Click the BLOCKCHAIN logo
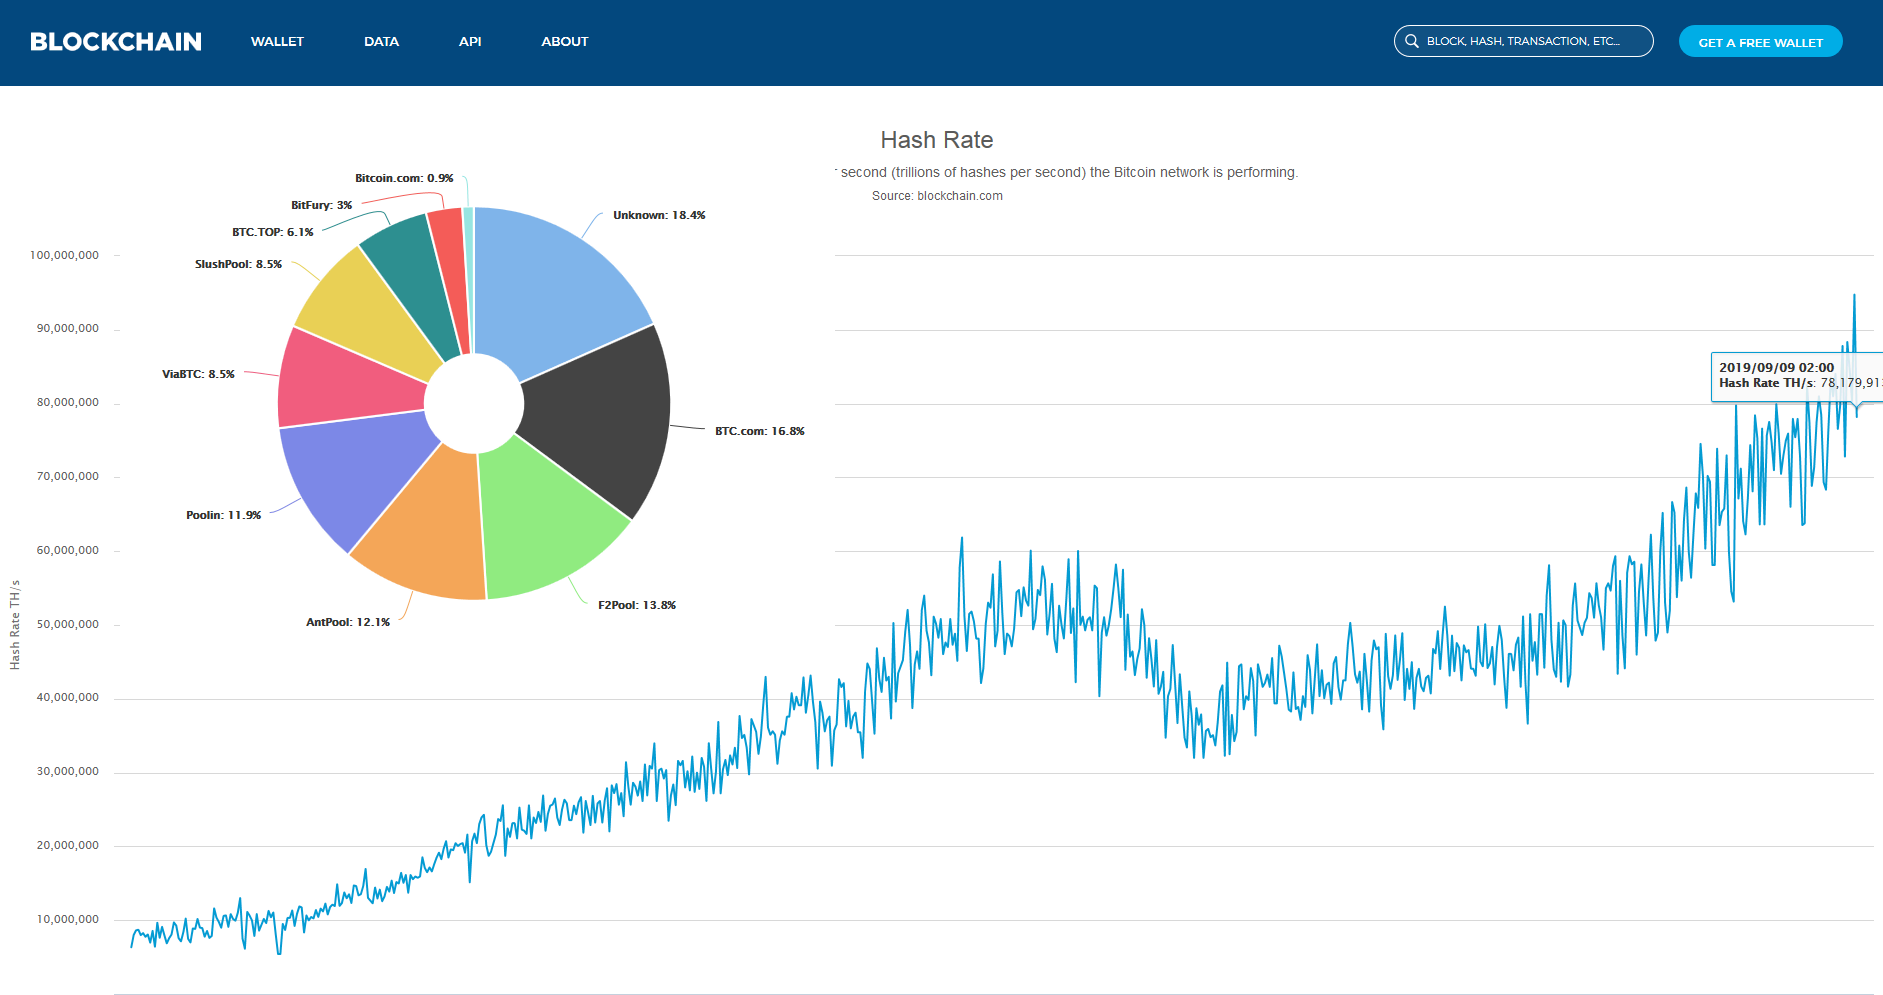Image resolution: width=1883 pixels, height=995 pixels. tap(116, 41)
